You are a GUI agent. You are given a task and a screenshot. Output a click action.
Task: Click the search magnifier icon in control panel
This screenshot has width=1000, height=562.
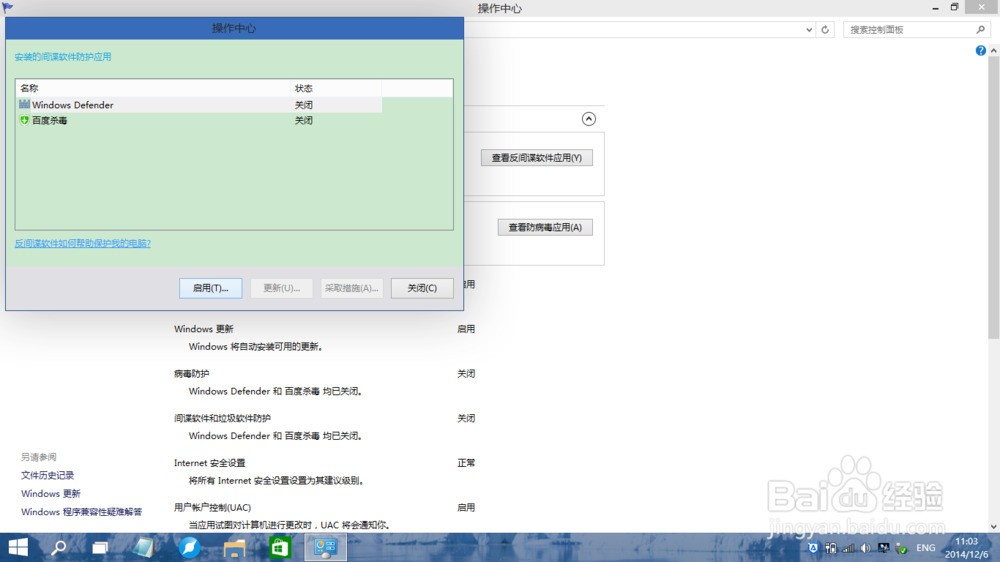981,29
